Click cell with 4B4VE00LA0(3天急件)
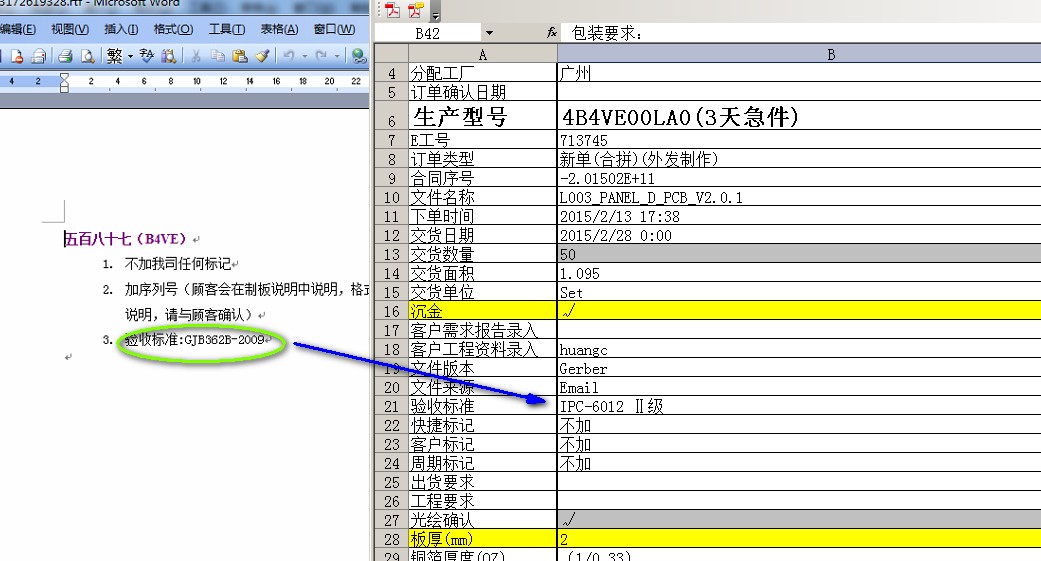1041x561 pixels. [x=799, y=116]
